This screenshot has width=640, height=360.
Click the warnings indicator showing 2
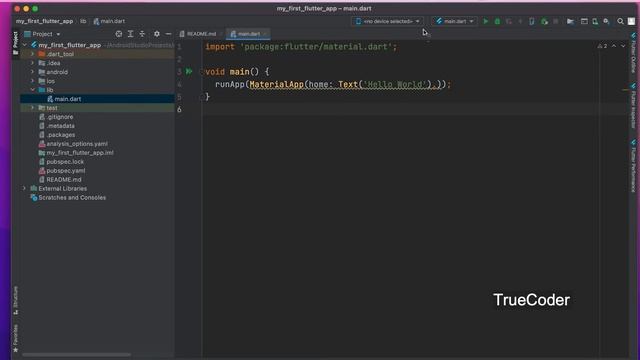(602, 46)
